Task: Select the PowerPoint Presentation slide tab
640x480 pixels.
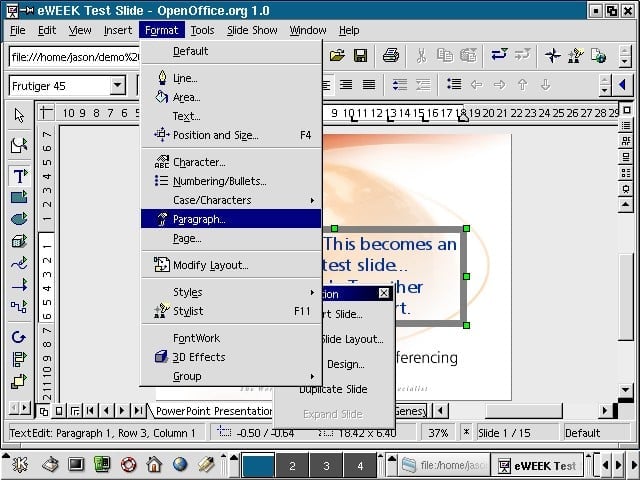Action: coord(214,411)
